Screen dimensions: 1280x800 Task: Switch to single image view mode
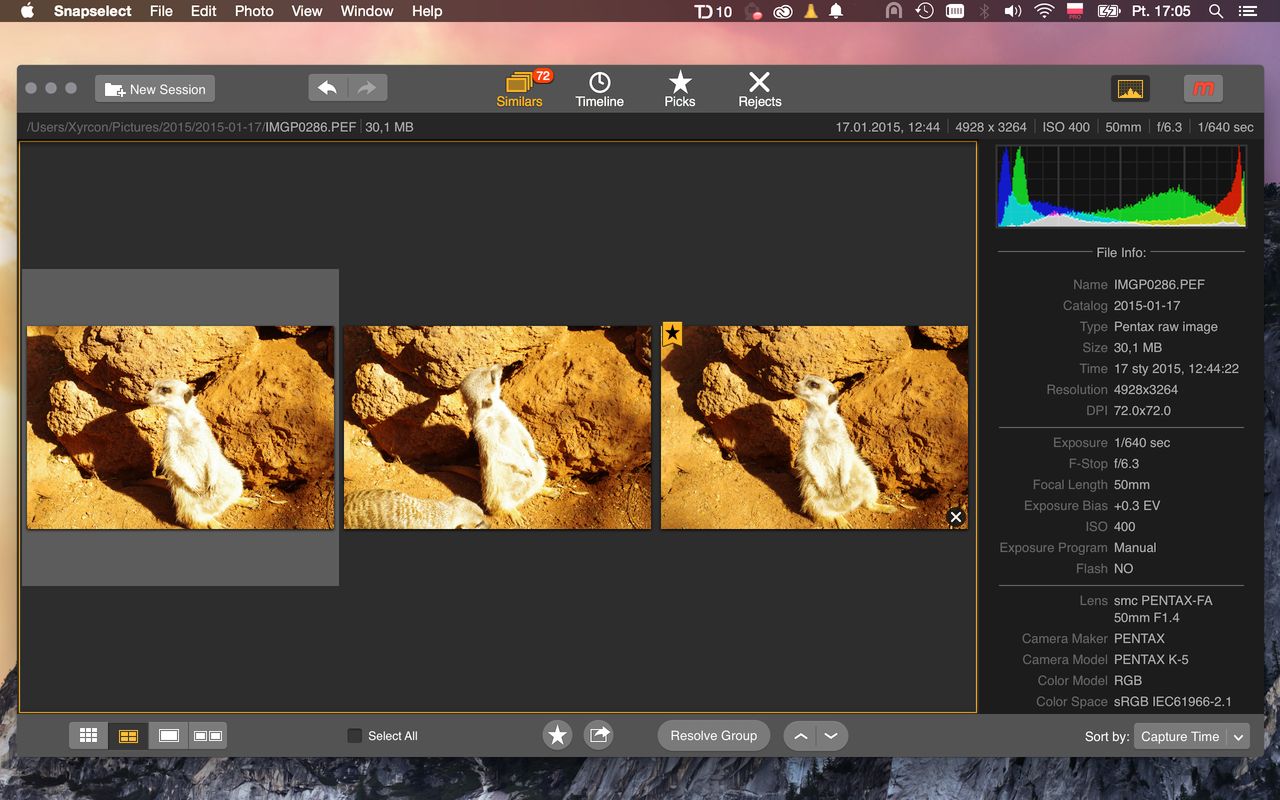click(168, 736)
